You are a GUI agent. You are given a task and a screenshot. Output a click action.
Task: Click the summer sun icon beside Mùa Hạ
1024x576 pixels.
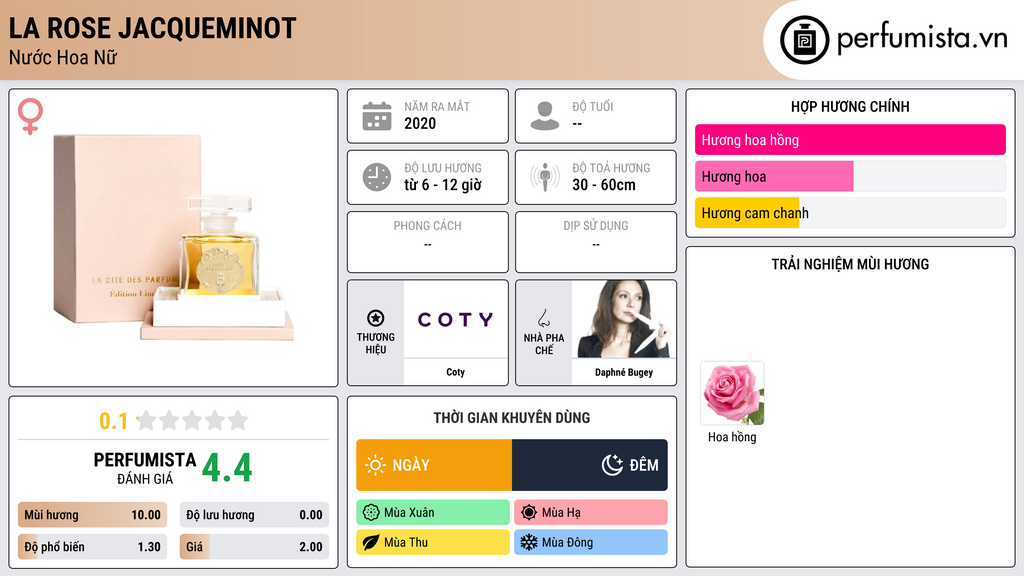pyautogui.click(x=529, y=513)
